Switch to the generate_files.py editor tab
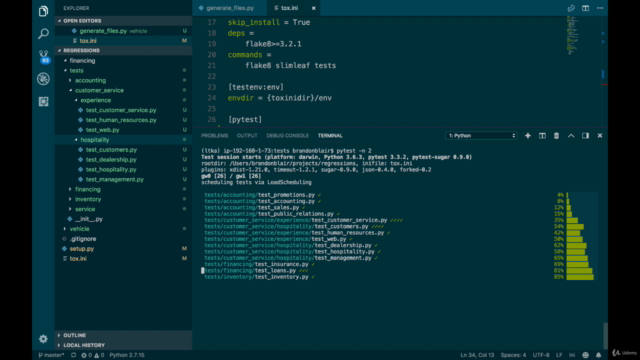640x360 pixels. pos(230,8)
